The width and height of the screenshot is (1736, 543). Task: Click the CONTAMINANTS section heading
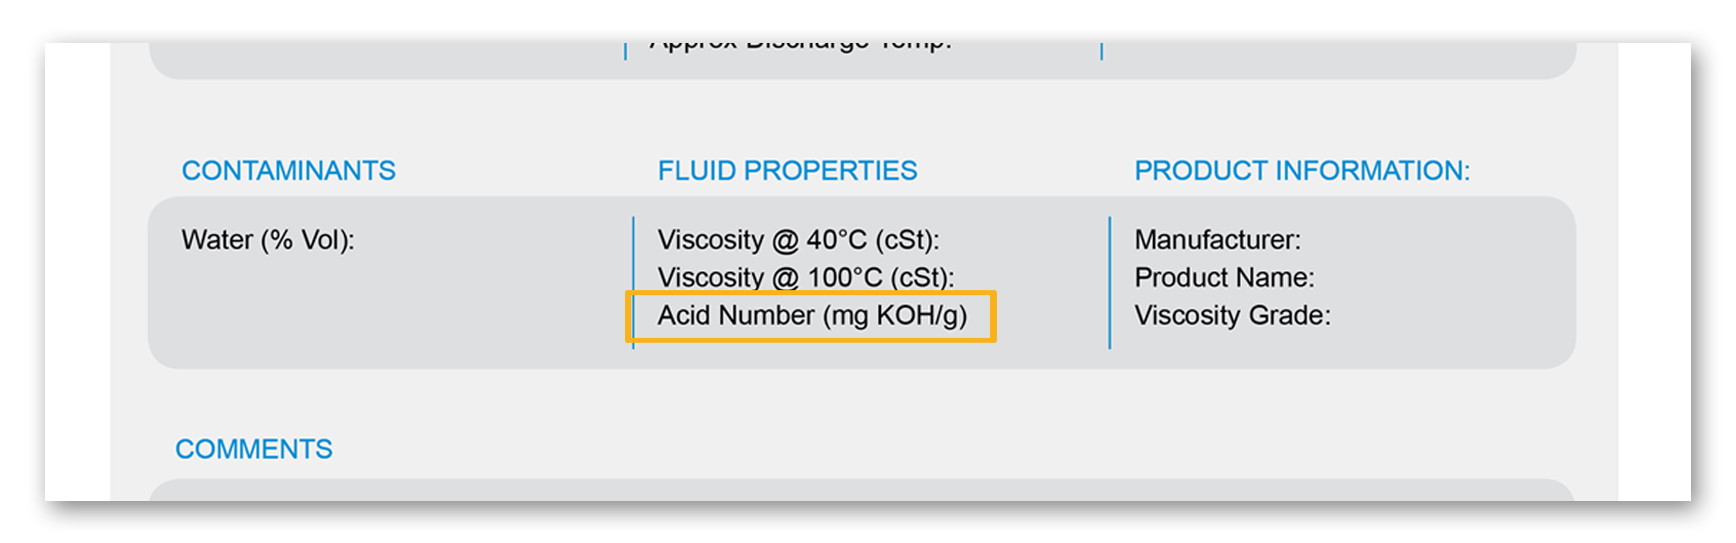[288, 171]
